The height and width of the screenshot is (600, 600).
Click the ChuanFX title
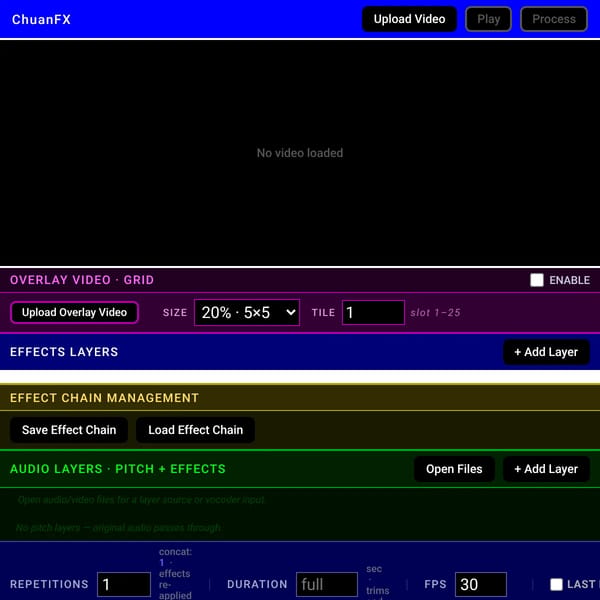tap(41, 20)
